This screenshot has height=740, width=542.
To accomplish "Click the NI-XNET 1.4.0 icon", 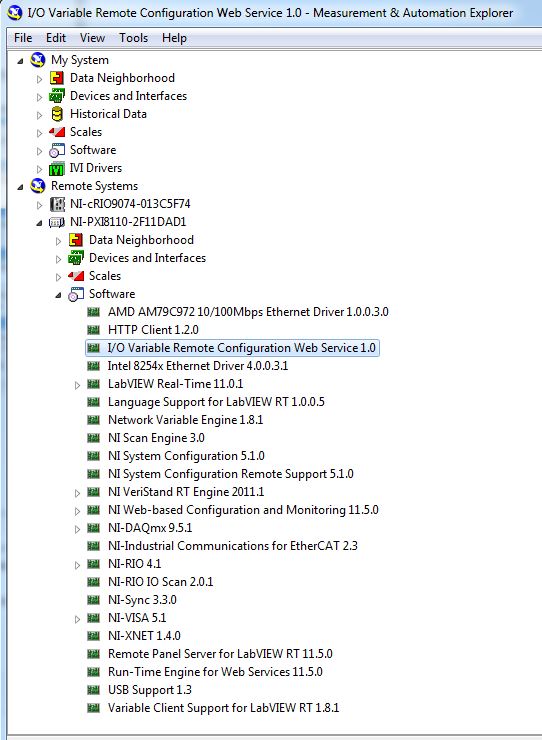I will (x=94, y=636).
